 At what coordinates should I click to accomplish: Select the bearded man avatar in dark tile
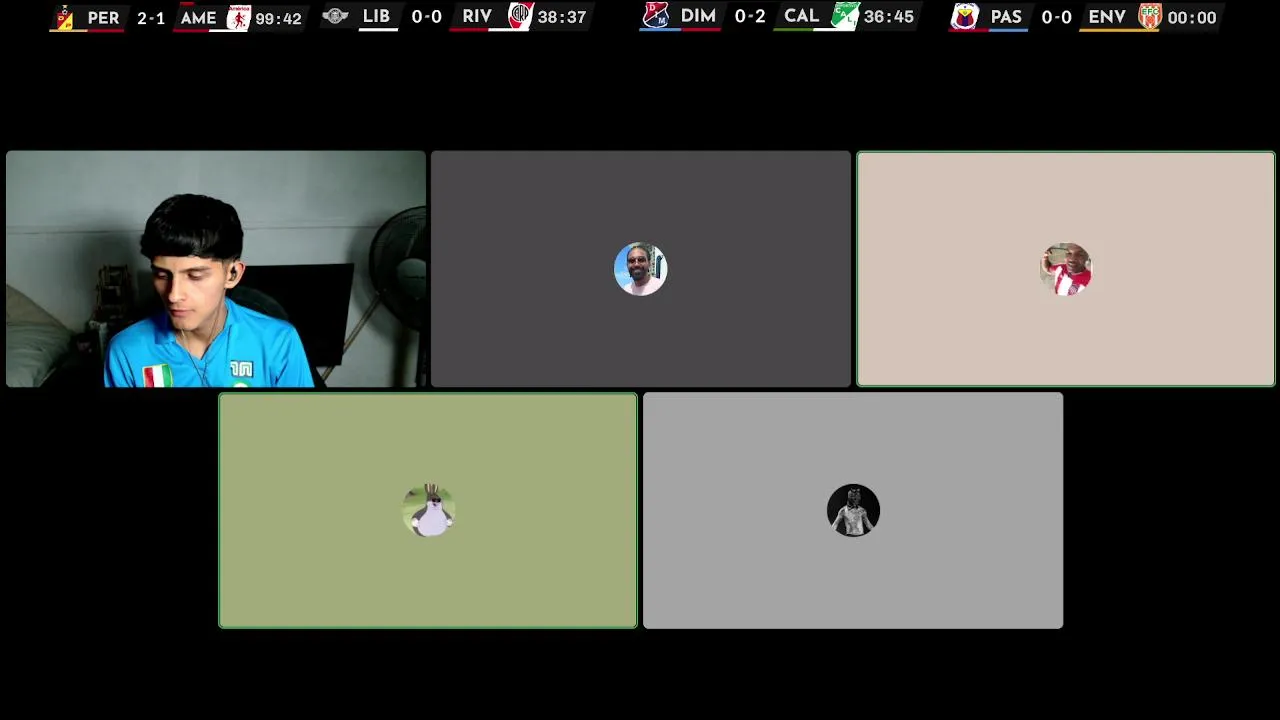640,269
